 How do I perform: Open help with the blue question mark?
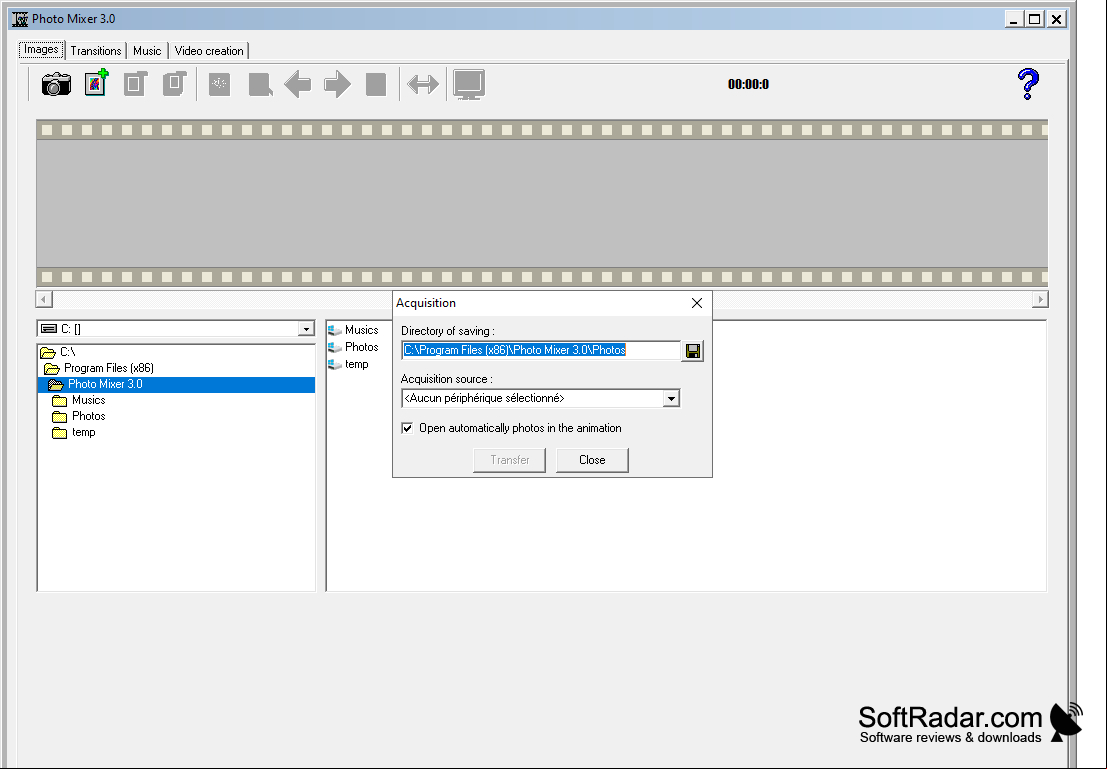[1028, 84]
